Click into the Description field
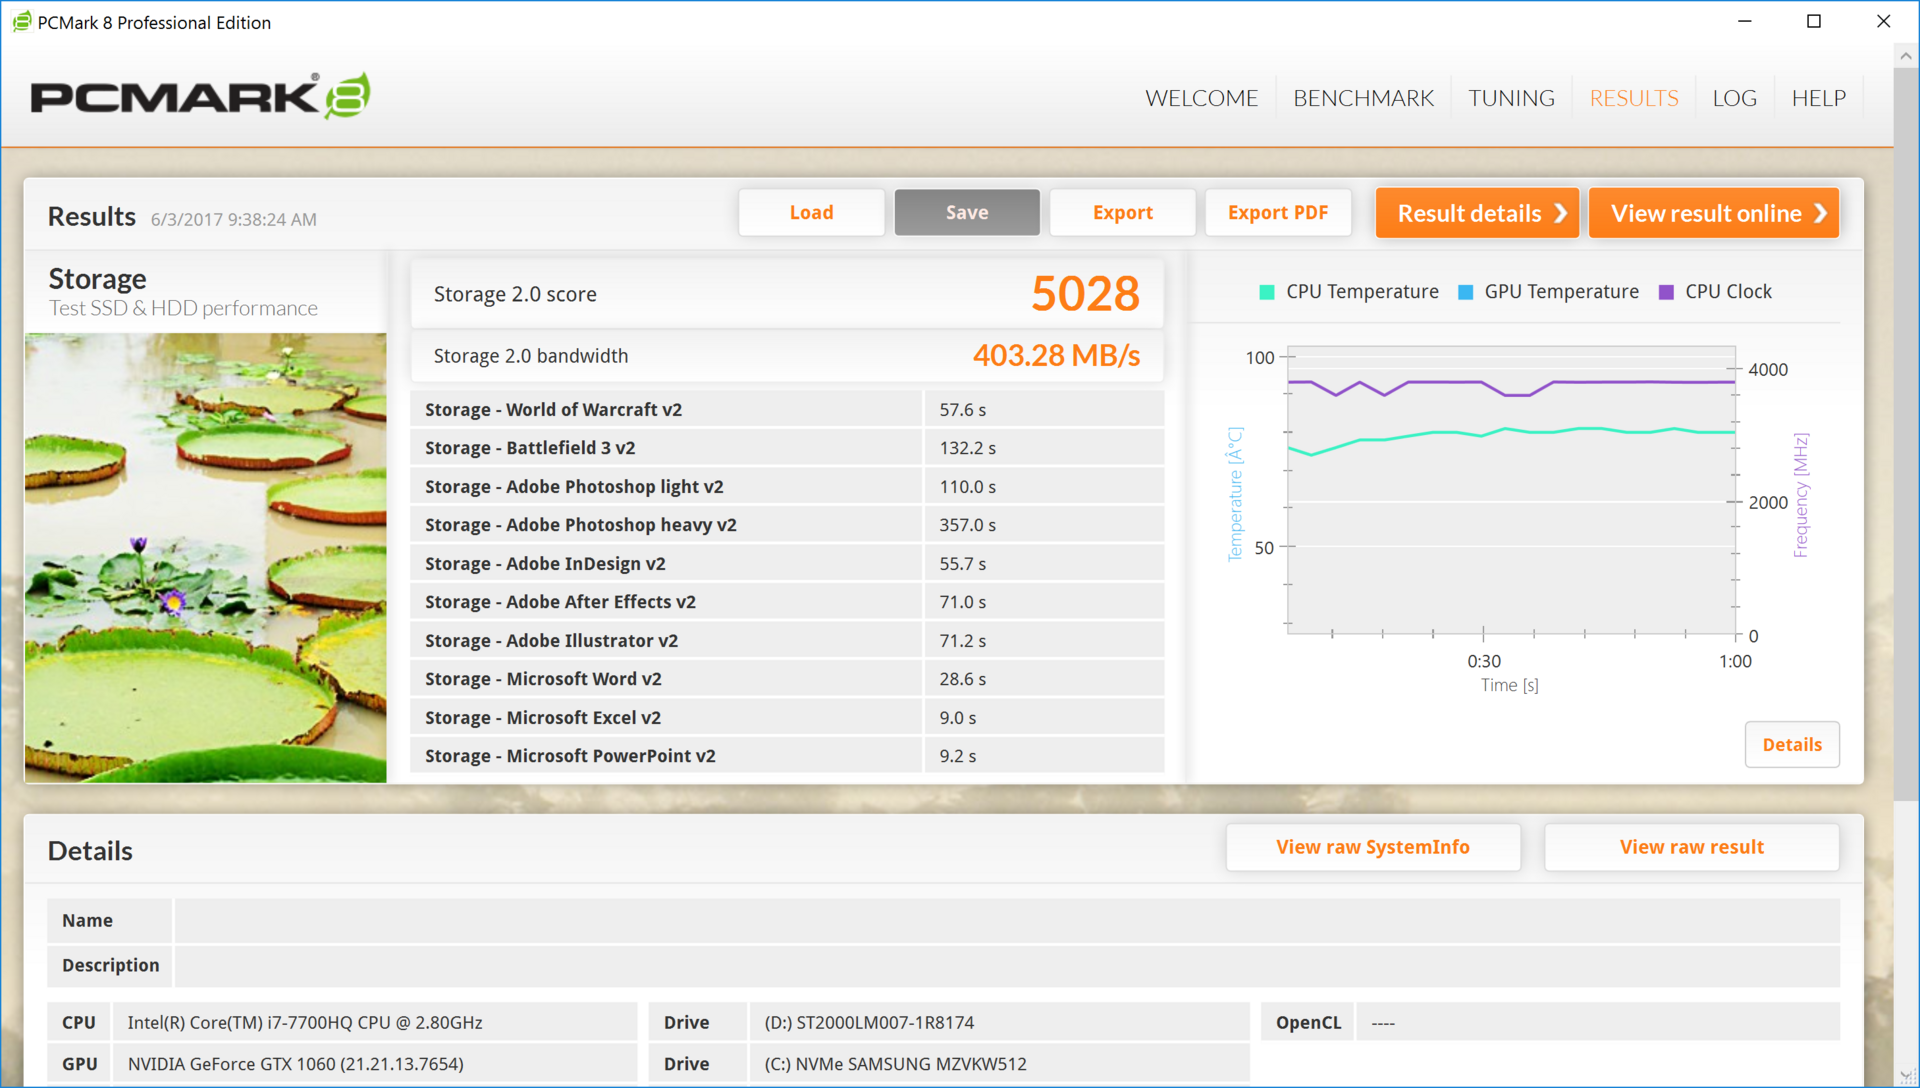 pyautogui.click(x=1007, y=965)
